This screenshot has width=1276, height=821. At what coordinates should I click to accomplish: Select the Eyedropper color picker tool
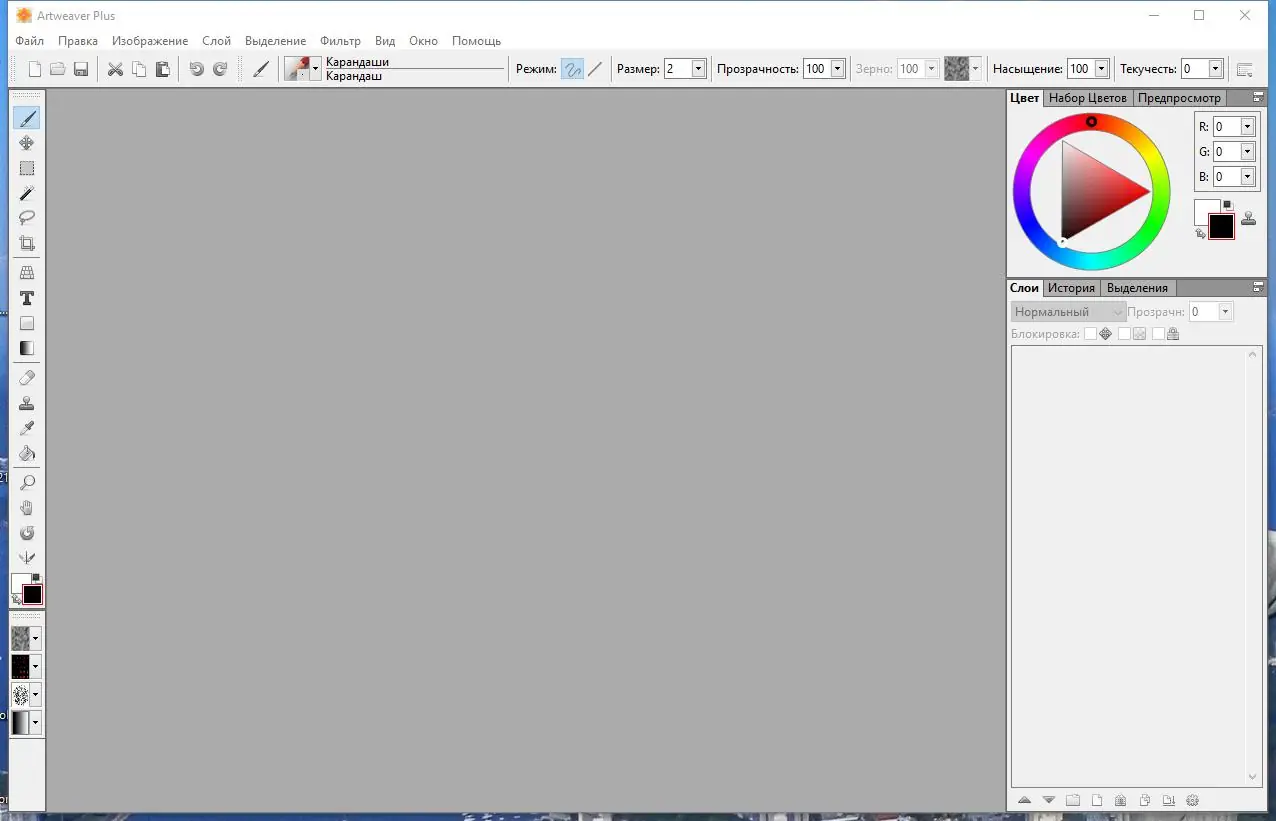tap(26, 428)
